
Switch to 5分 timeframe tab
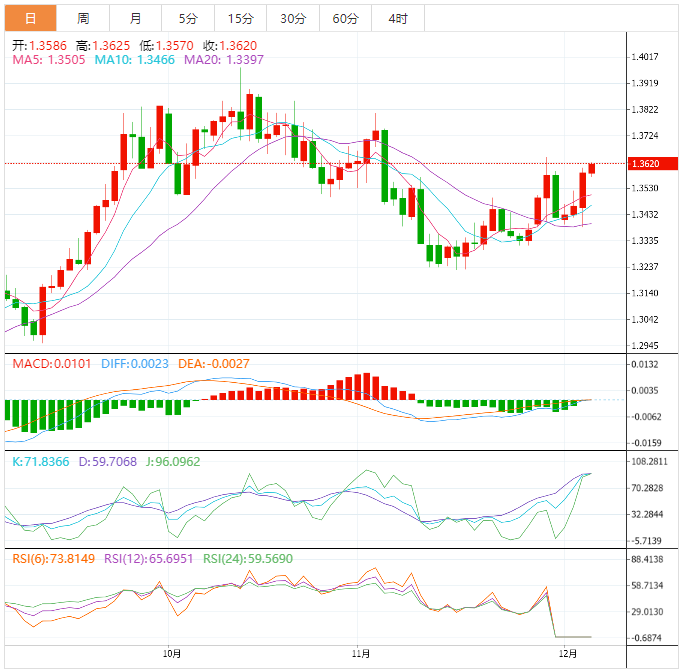188,18
